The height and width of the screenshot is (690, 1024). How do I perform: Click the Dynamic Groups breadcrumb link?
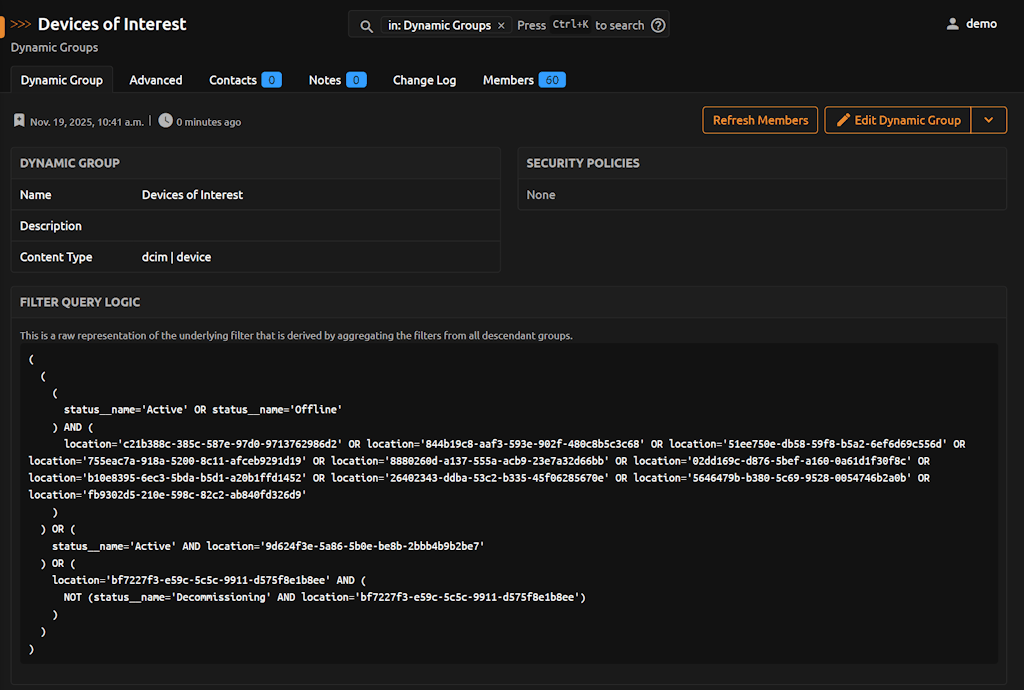click(54, 47)
